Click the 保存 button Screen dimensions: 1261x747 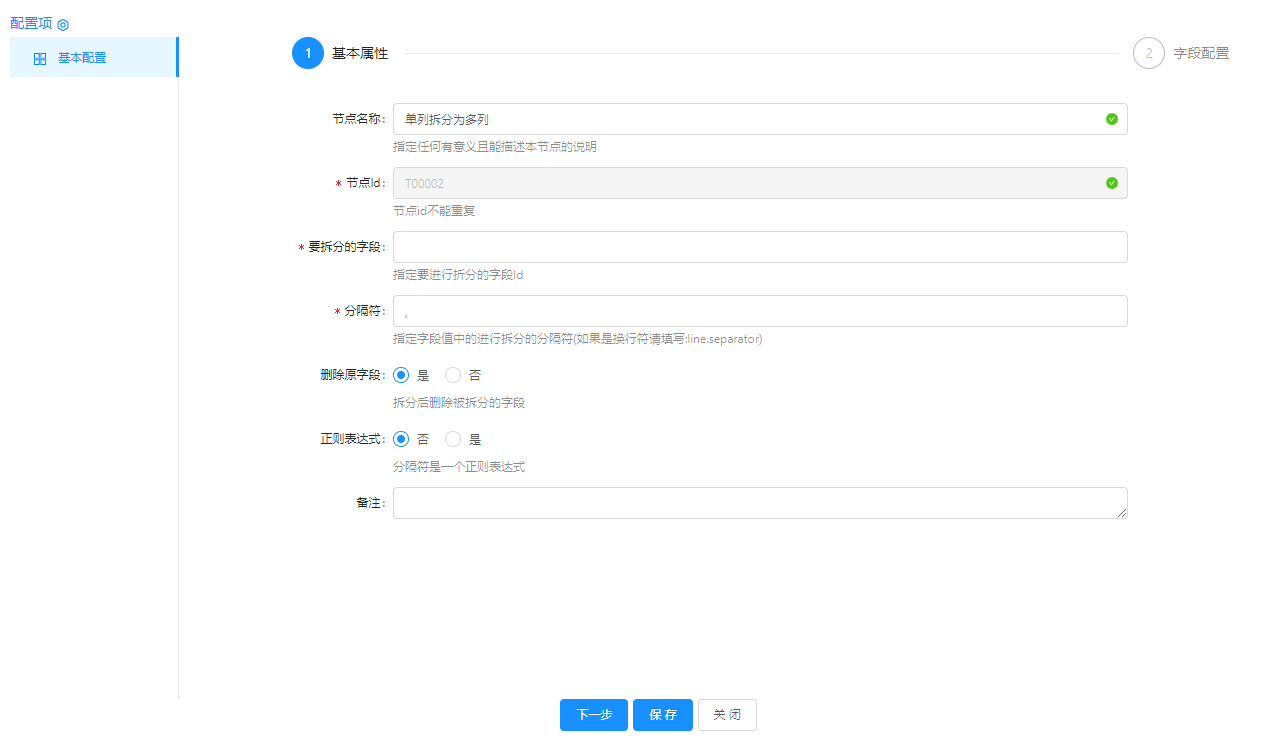pyautogui.click(x=663, y=715)
